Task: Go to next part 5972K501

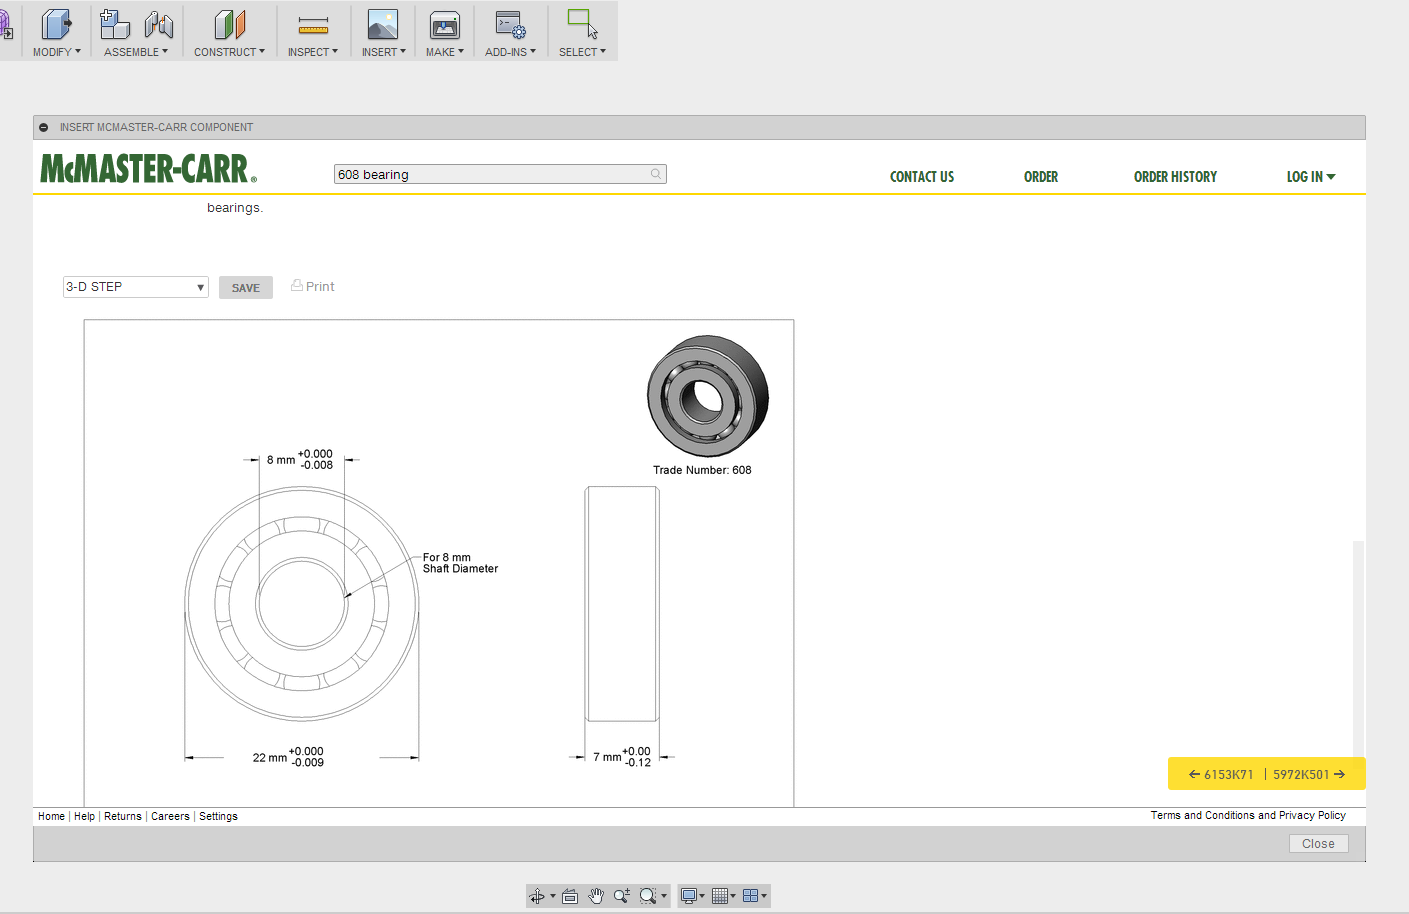Action: 1309,774
